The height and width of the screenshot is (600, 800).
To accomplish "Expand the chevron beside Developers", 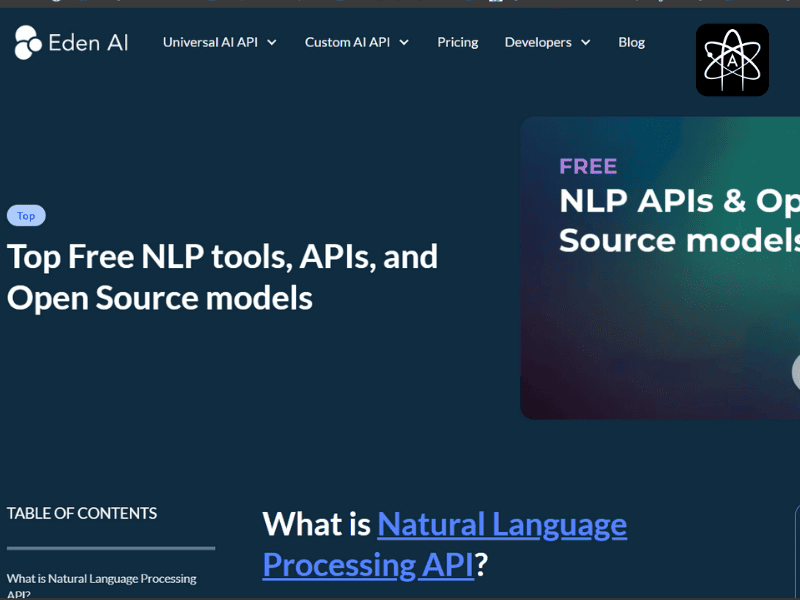I will pyautogui.click(x=585, y=42).
